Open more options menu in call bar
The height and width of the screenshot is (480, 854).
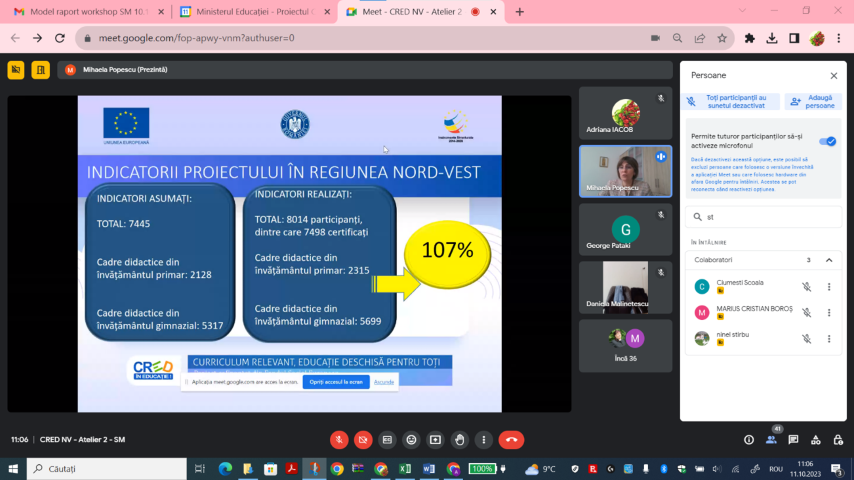[x=483, y=439]
